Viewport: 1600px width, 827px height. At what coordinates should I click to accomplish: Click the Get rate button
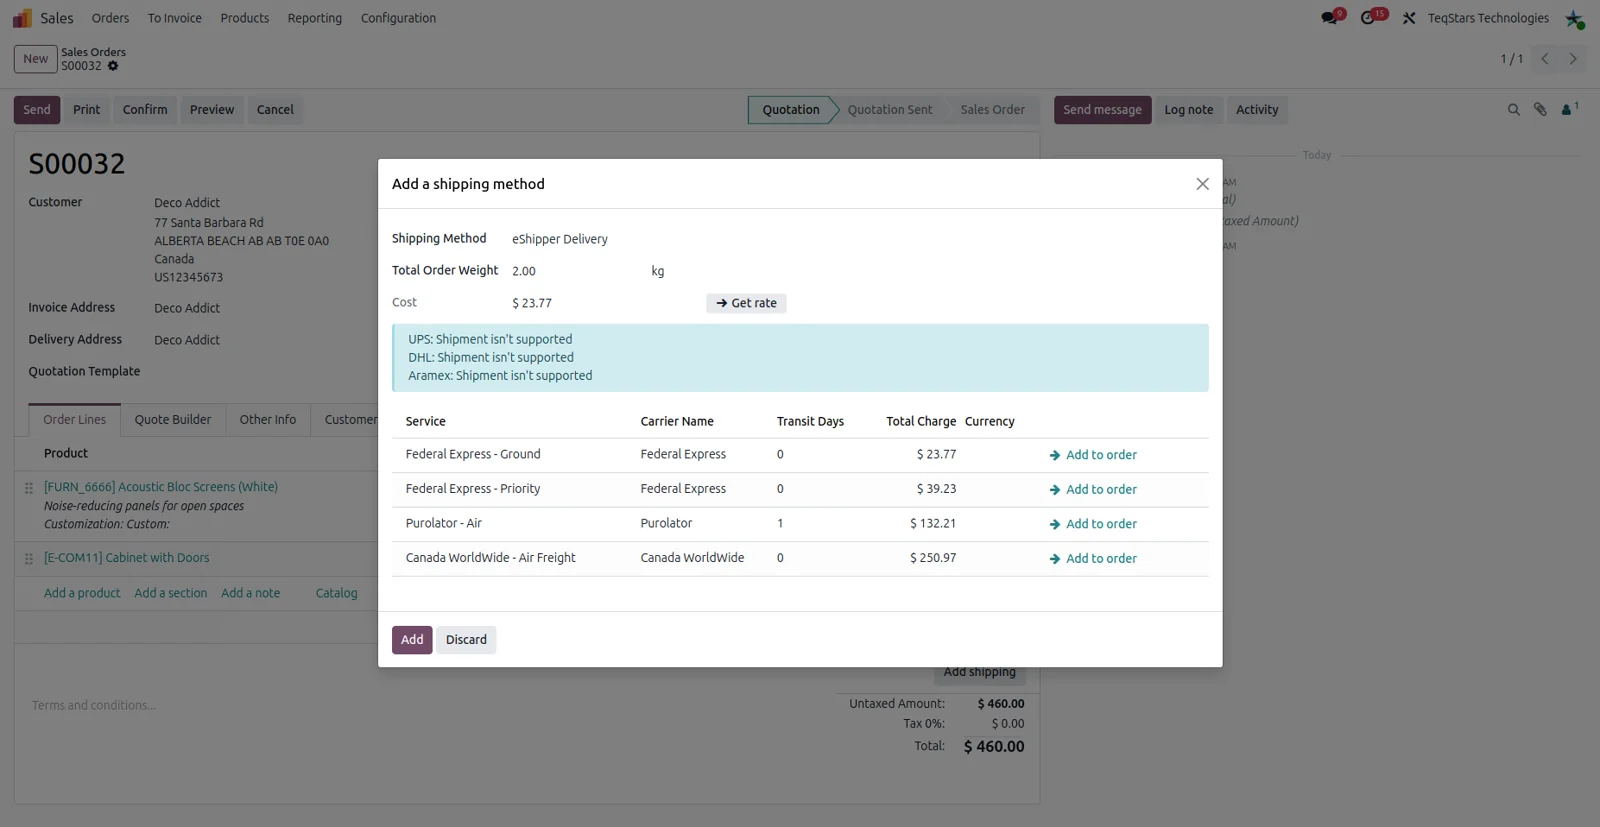[x=746, y=303]
